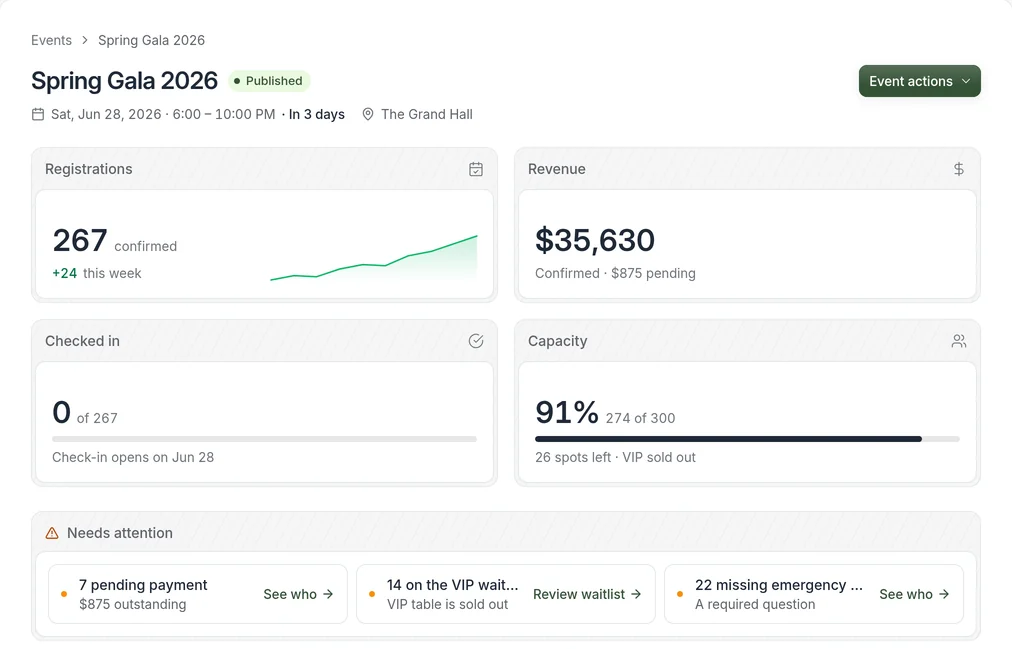Click 14 on the VIP wait... title

(x=452, y=585)
